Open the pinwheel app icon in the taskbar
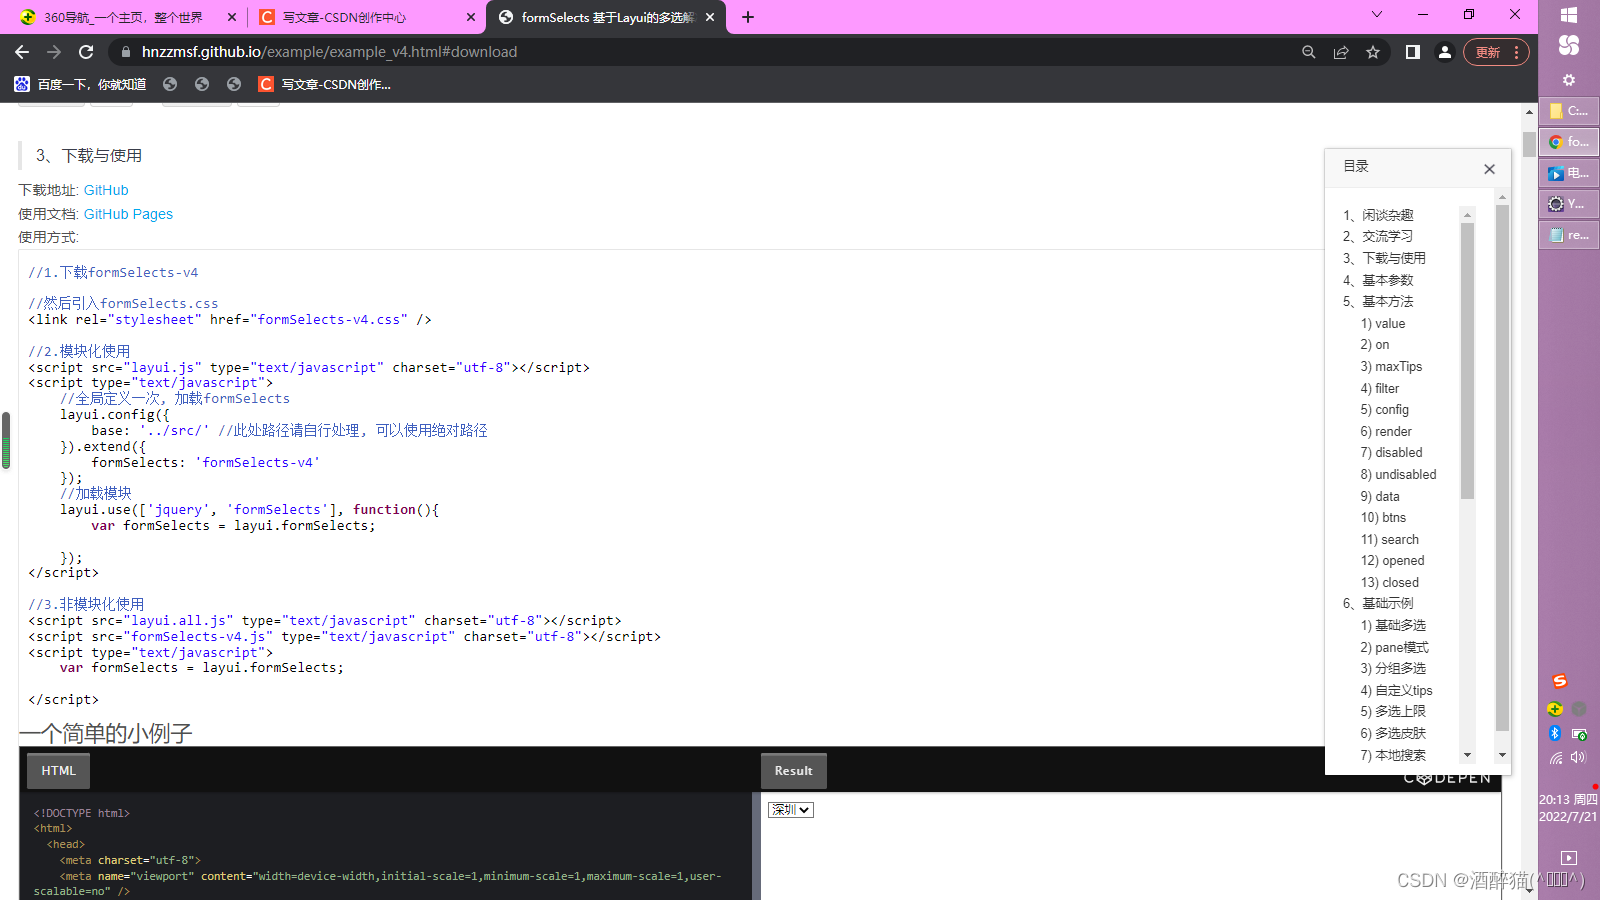The width and height of the screenshot is (1600, 900). pyautogui.click(x=1569, y=45)
